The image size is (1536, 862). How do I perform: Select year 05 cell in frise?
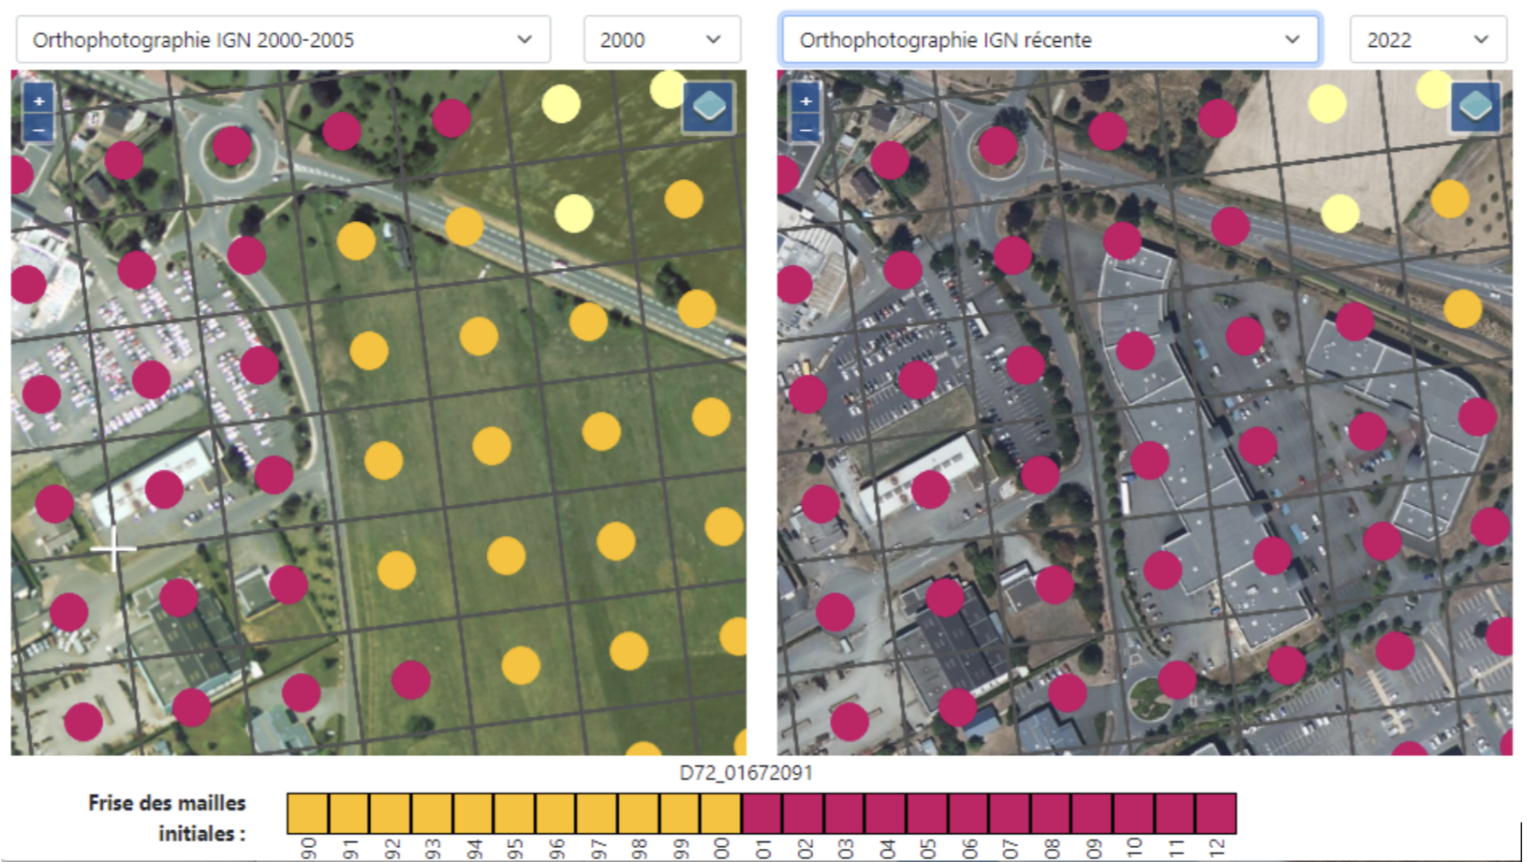point(927,813)
